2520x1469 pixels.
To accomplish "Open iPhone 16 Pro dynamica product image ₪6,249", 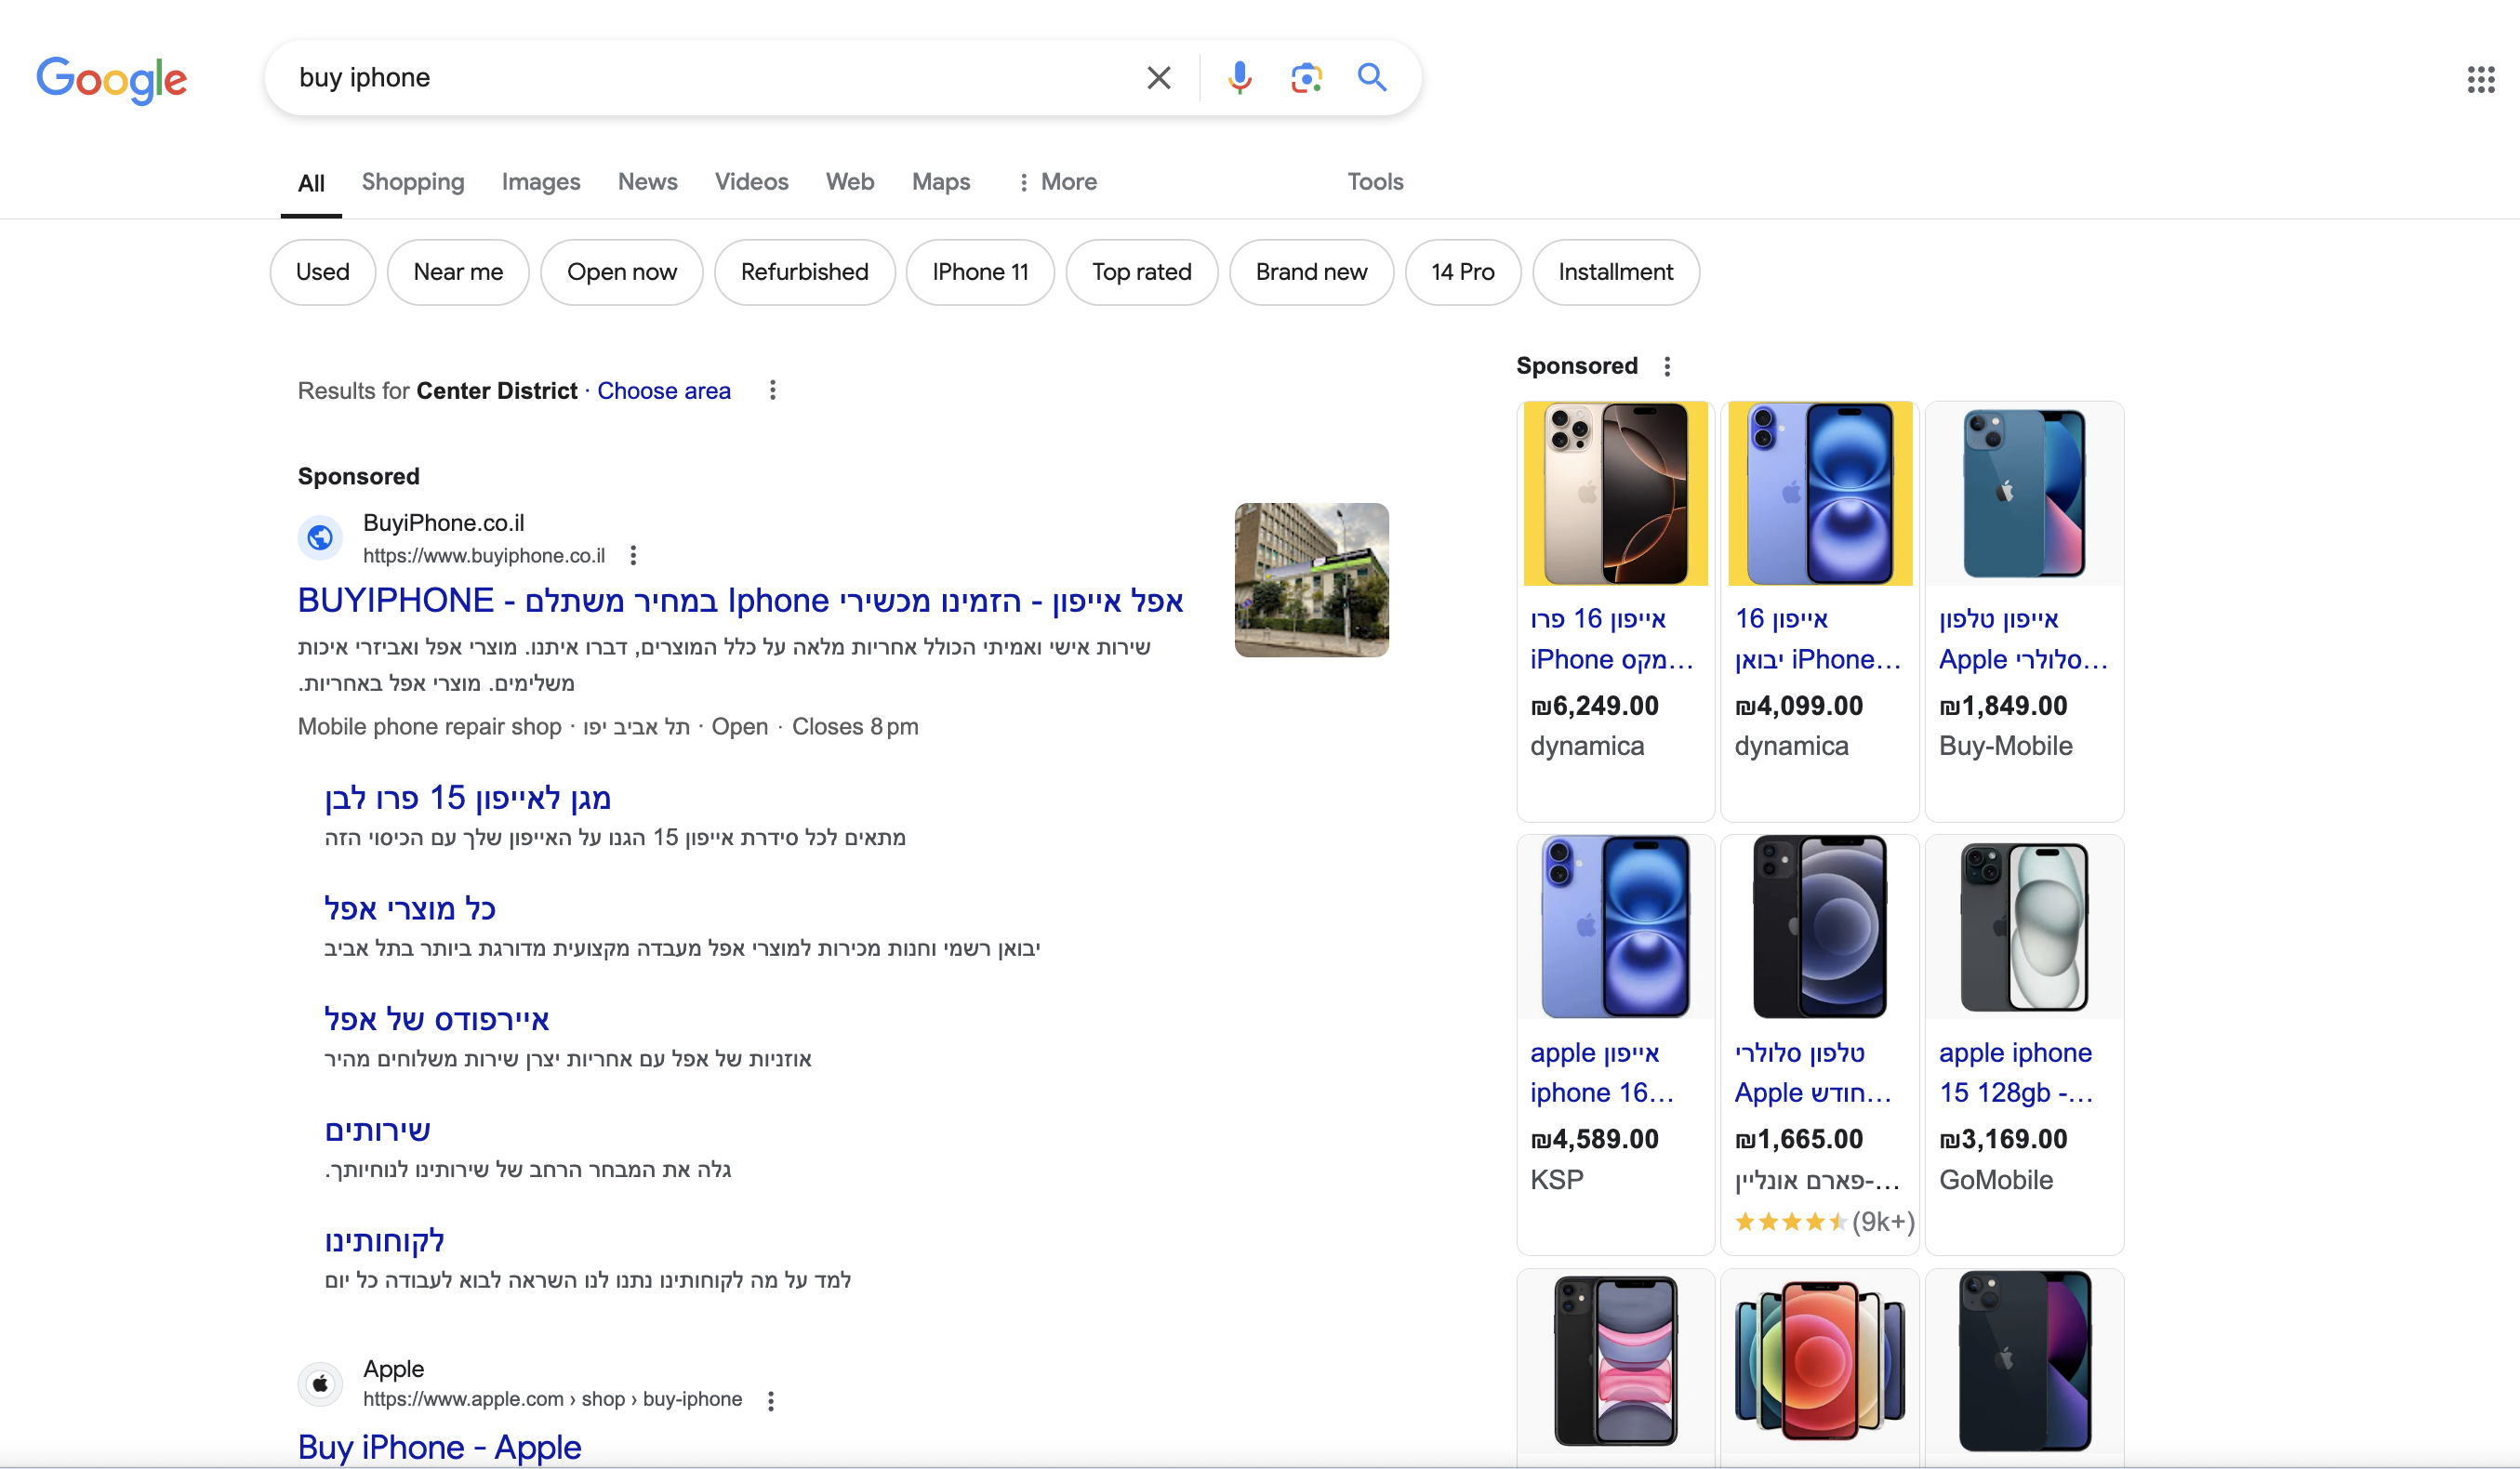I will point(1616,494).
